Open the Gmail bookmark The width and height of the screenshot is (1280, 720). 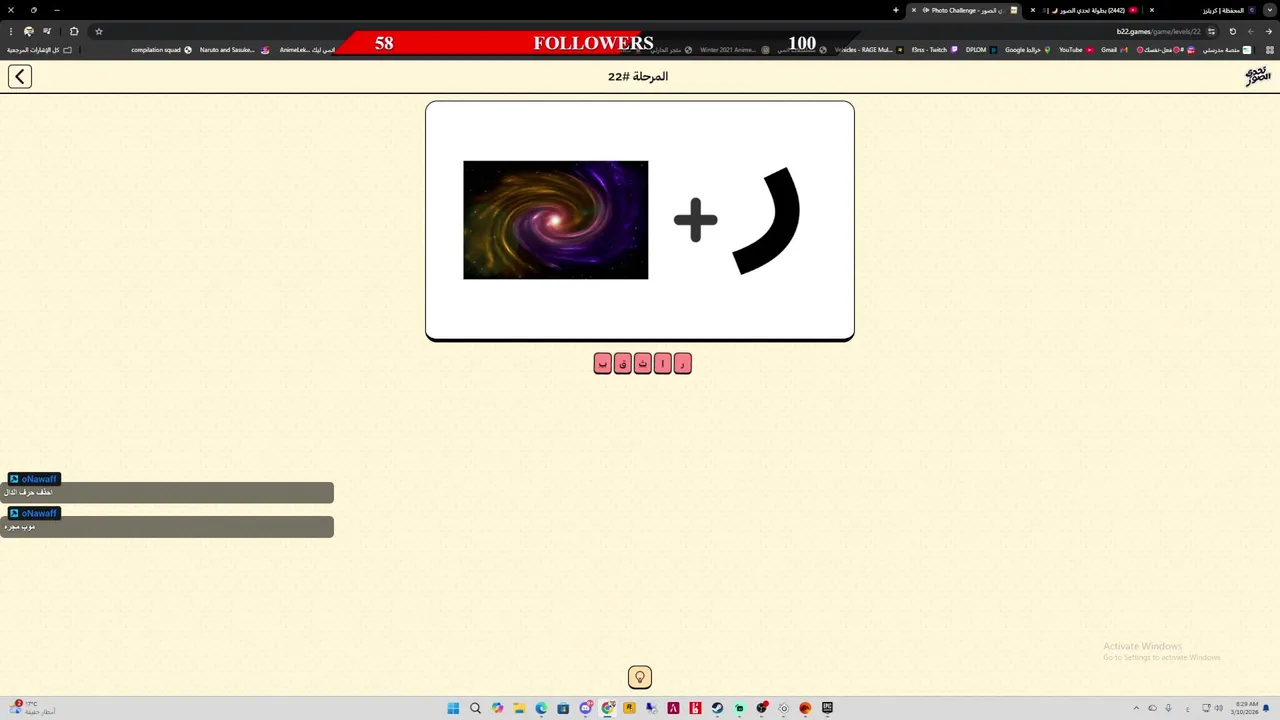pyautogui.click(x=1114, y=49)
